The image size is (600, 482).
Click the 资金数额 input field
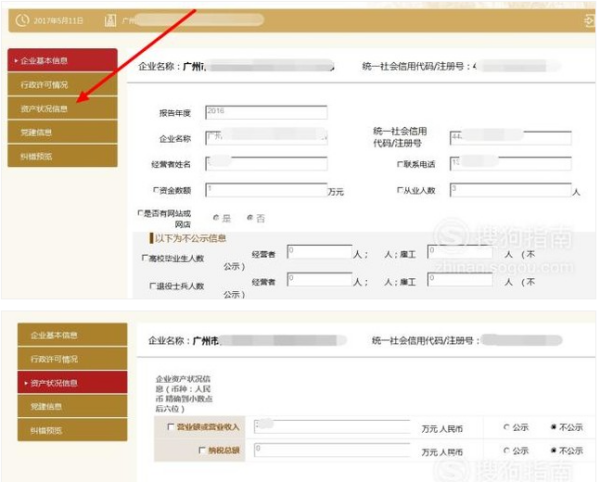(x=266, y=190)
